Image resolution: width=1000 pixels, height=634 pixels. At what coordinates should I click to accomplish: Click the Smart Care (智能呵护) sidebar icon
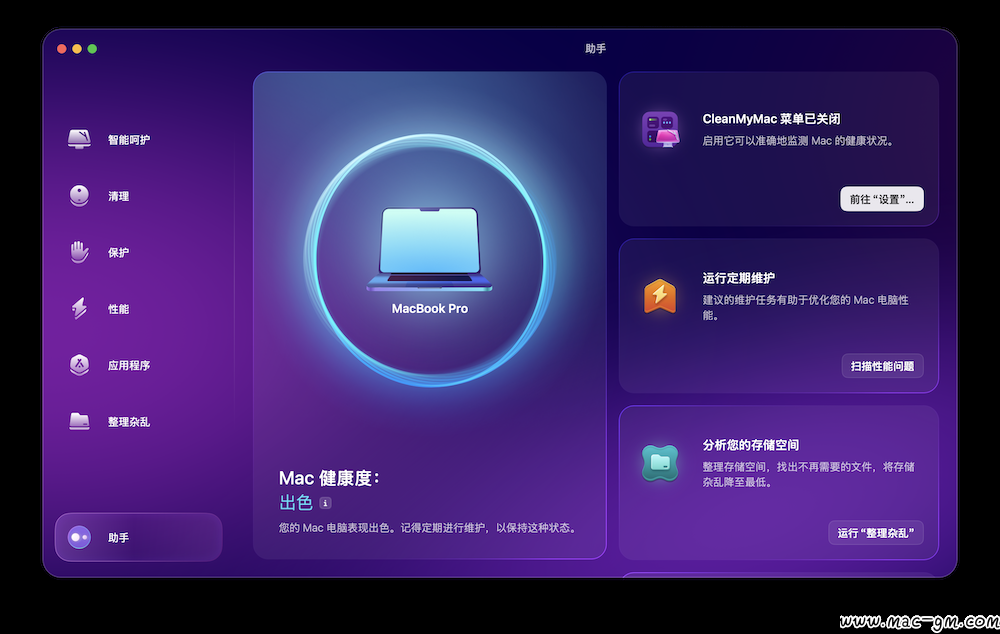79,139
